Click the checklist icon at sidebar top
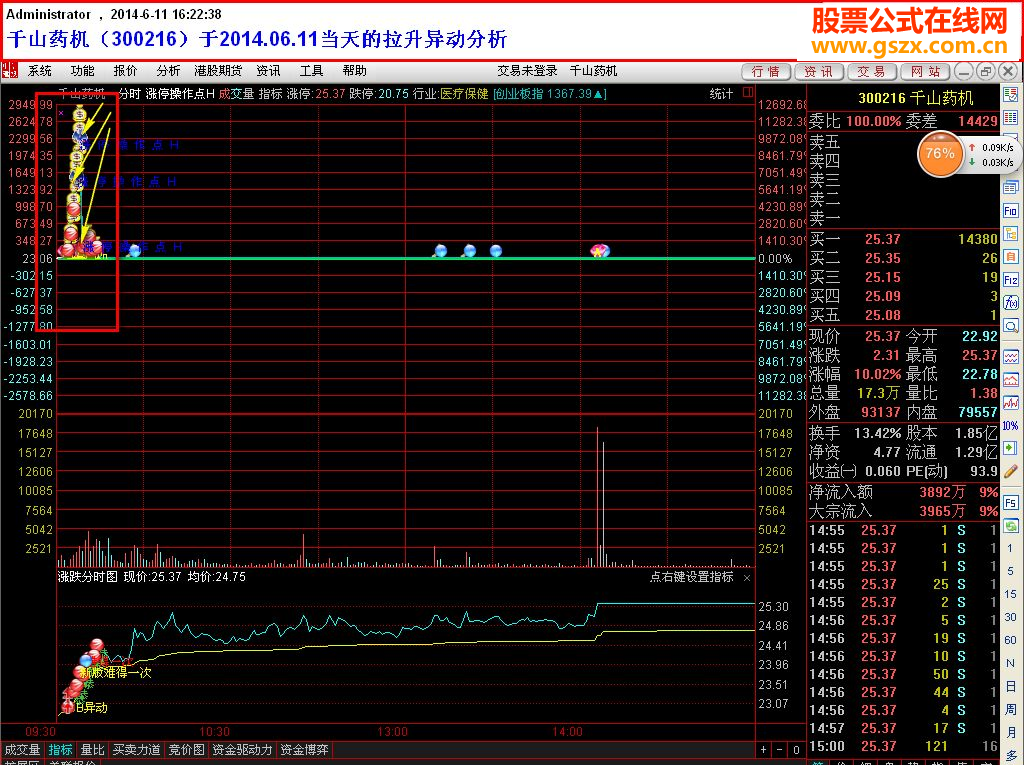 pyautogui.click(x=1010, y=95)
